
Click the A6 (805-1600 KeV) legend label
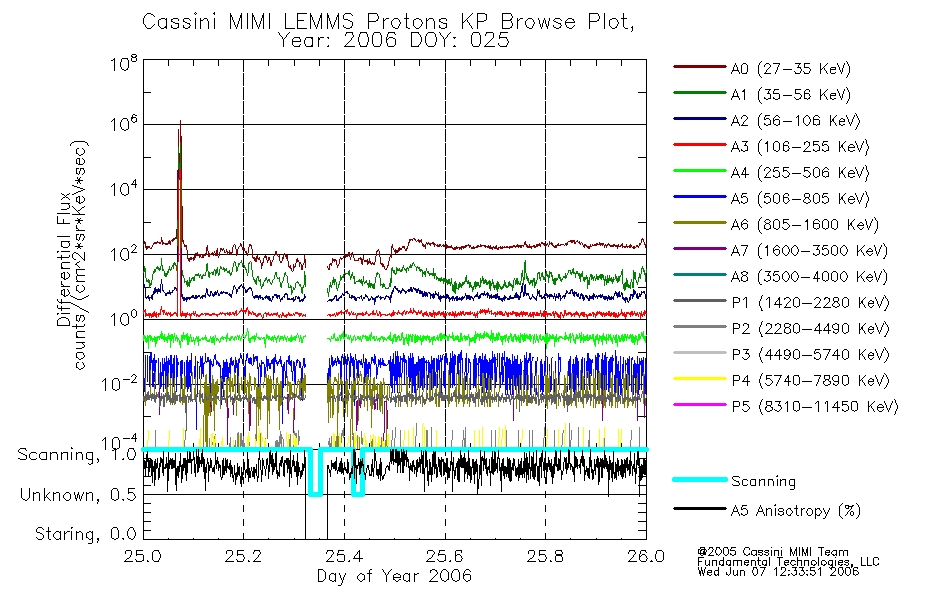[x=805, y=225]
